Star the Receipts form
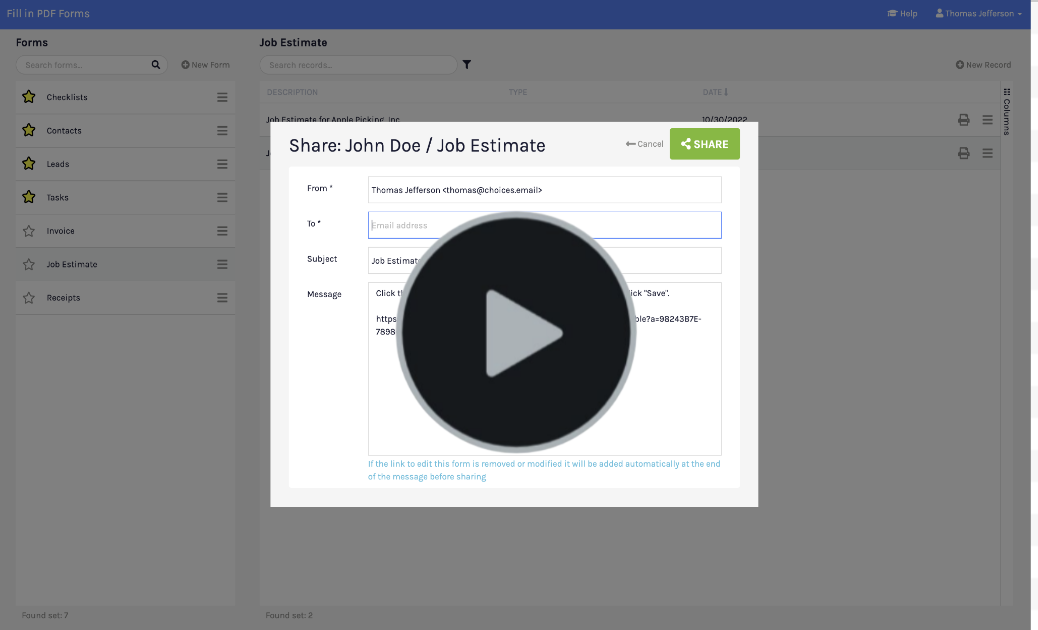The image size is (1038, 630). (29, 298)
